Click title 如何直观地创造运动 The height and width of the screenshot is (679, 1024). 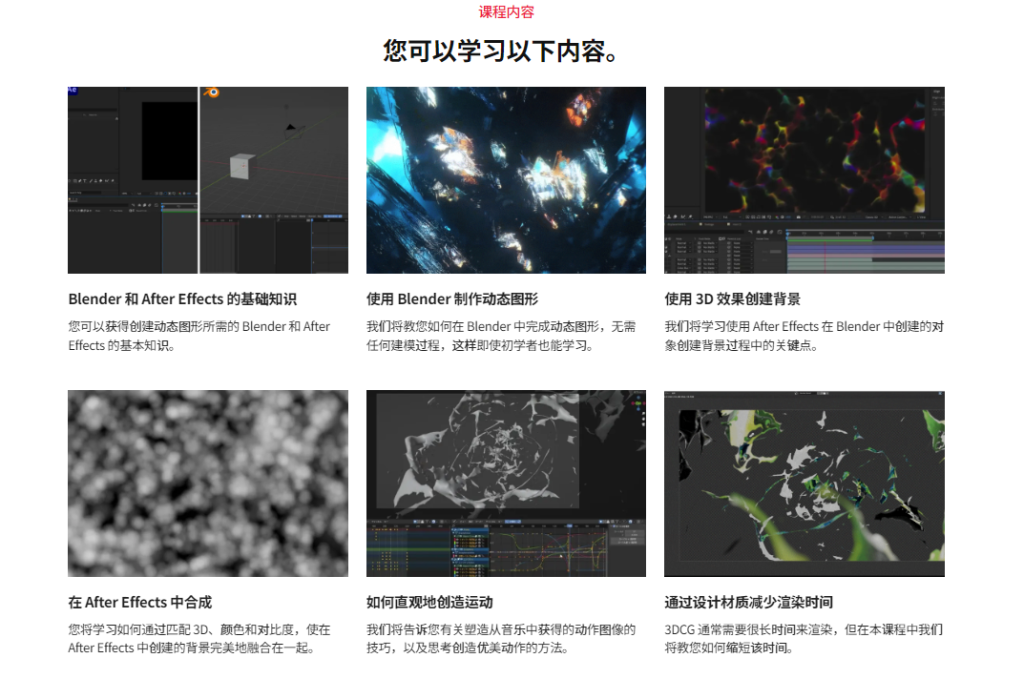430,602
